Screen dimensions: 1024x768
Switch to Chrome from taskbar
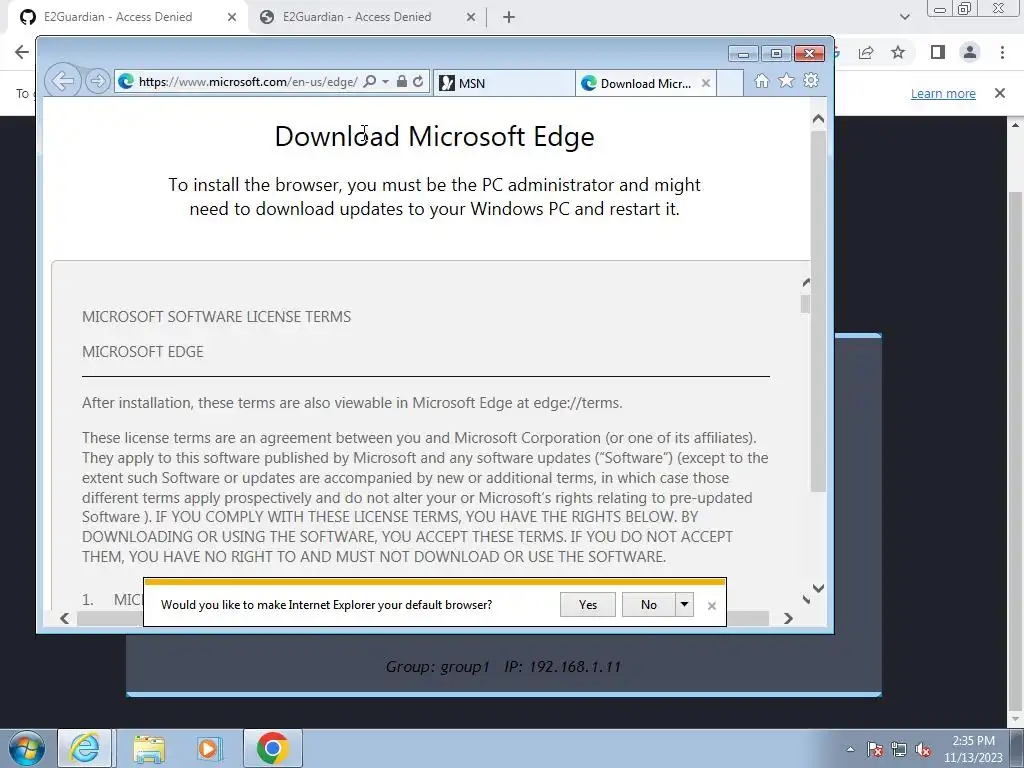click(x=272, y=748)
